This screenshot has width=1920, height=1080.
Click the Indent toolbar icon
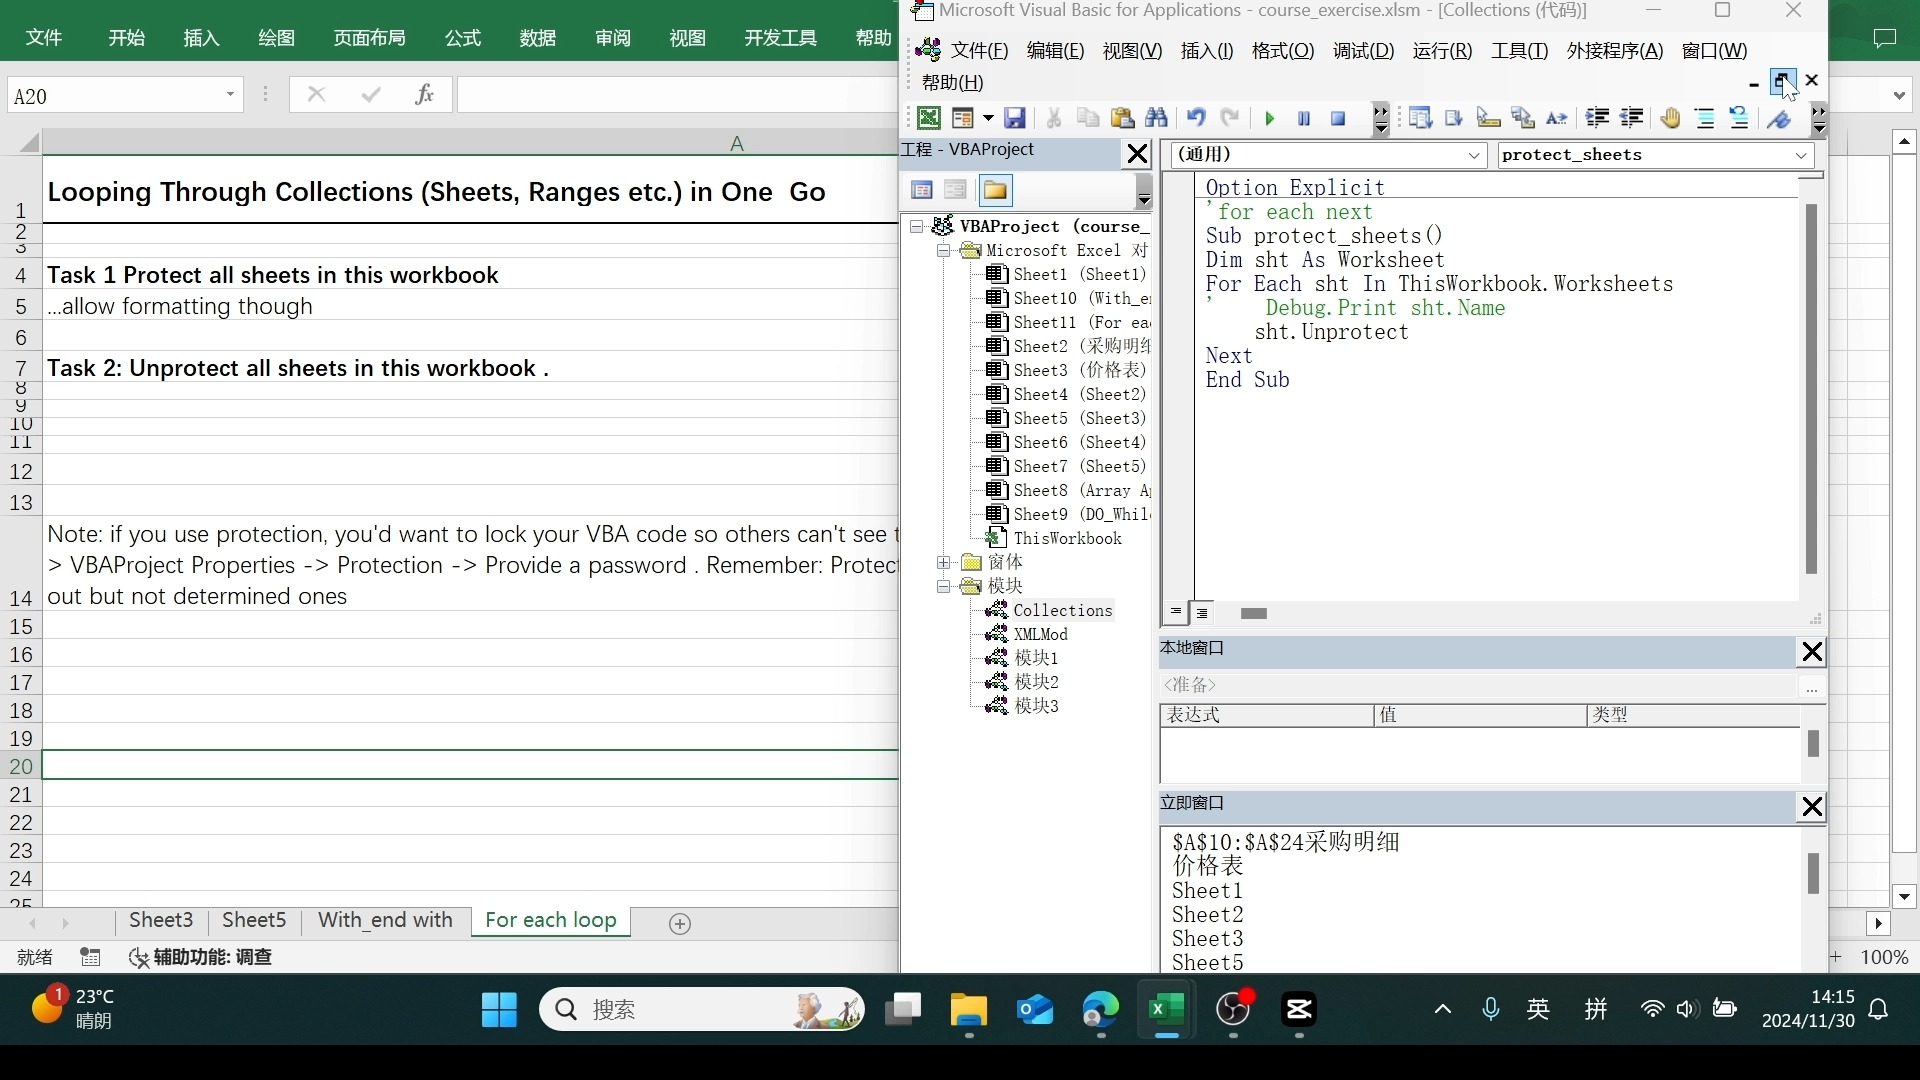tap(1597, 118)
